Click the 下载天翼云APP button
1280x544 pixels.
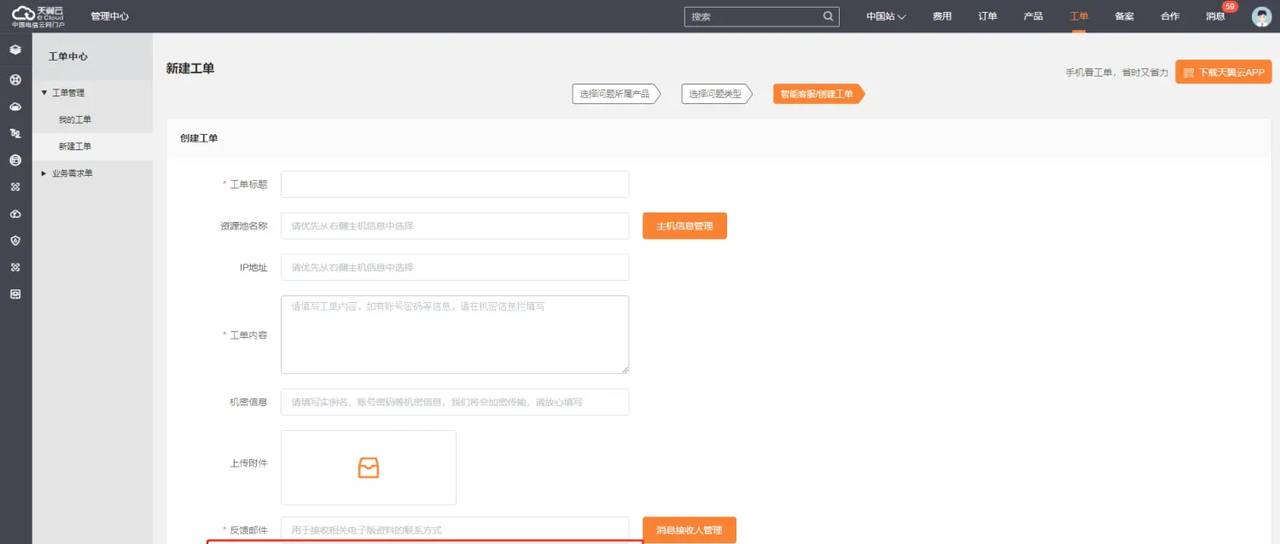click(x=1223, y=72)
